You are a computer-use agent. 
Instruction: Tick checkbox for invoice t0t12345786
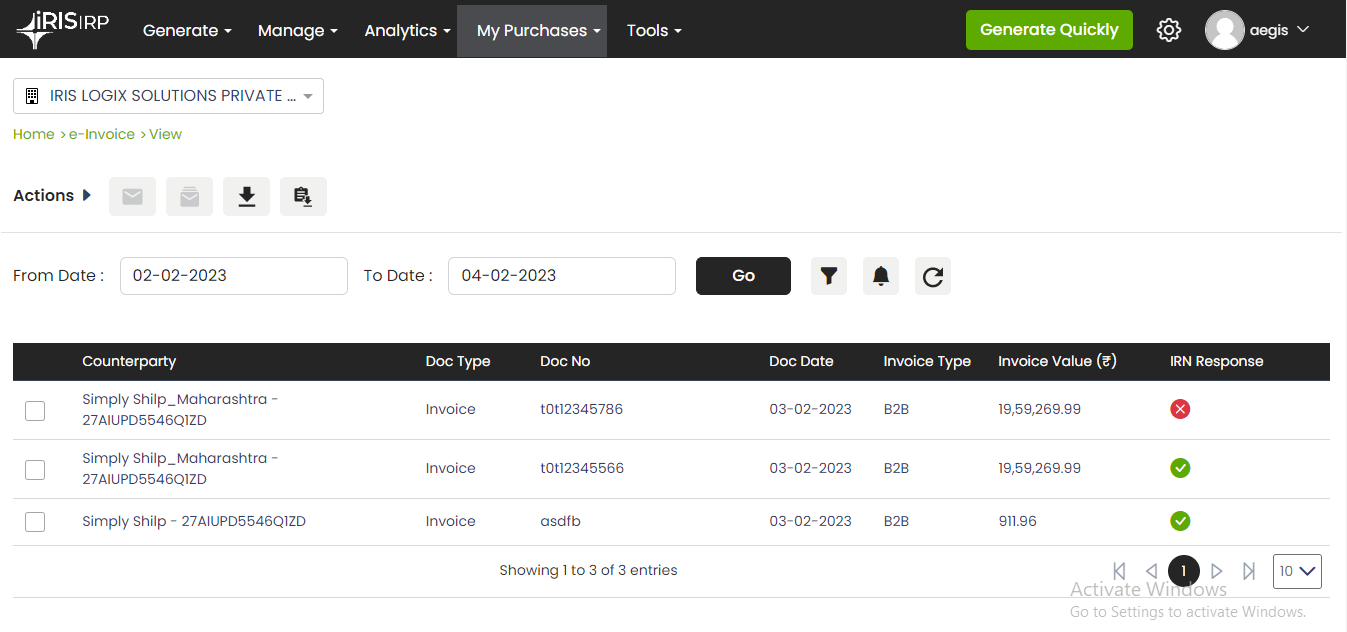pyautogui.click(x=35, y=410)
